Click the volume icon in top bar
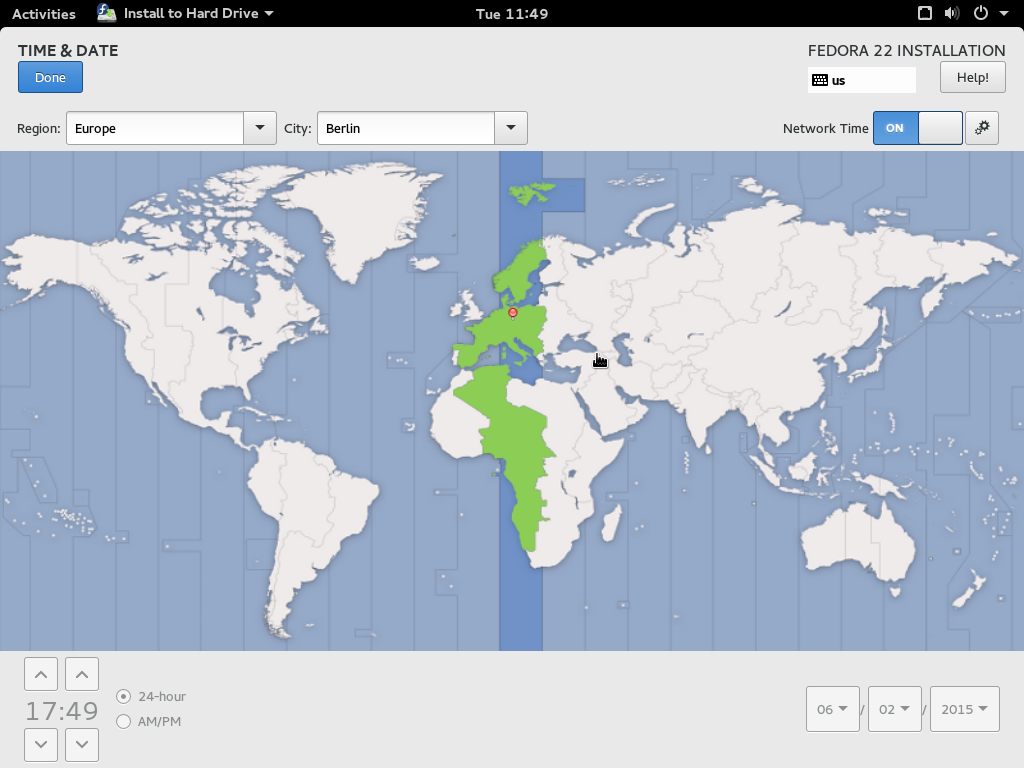 (951, 14)
